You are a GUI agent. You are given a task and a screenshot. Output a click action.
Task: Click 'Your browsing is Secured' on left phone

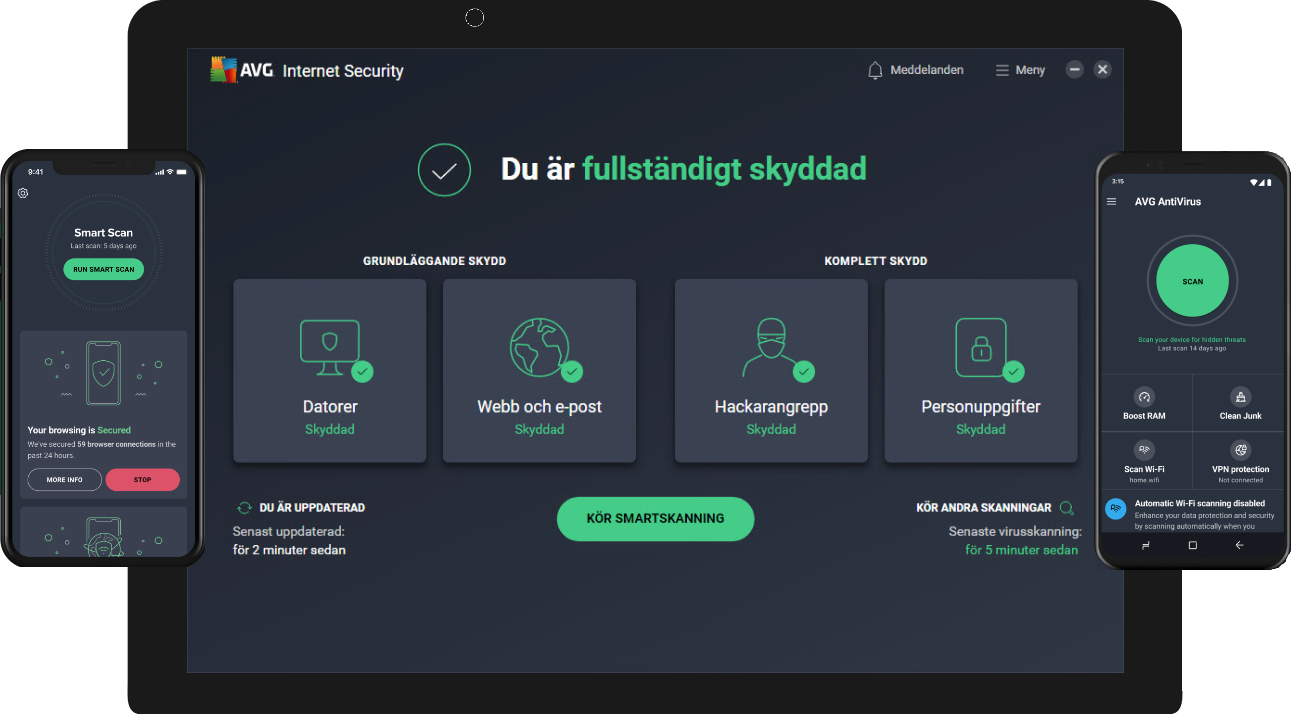[79, 431]
